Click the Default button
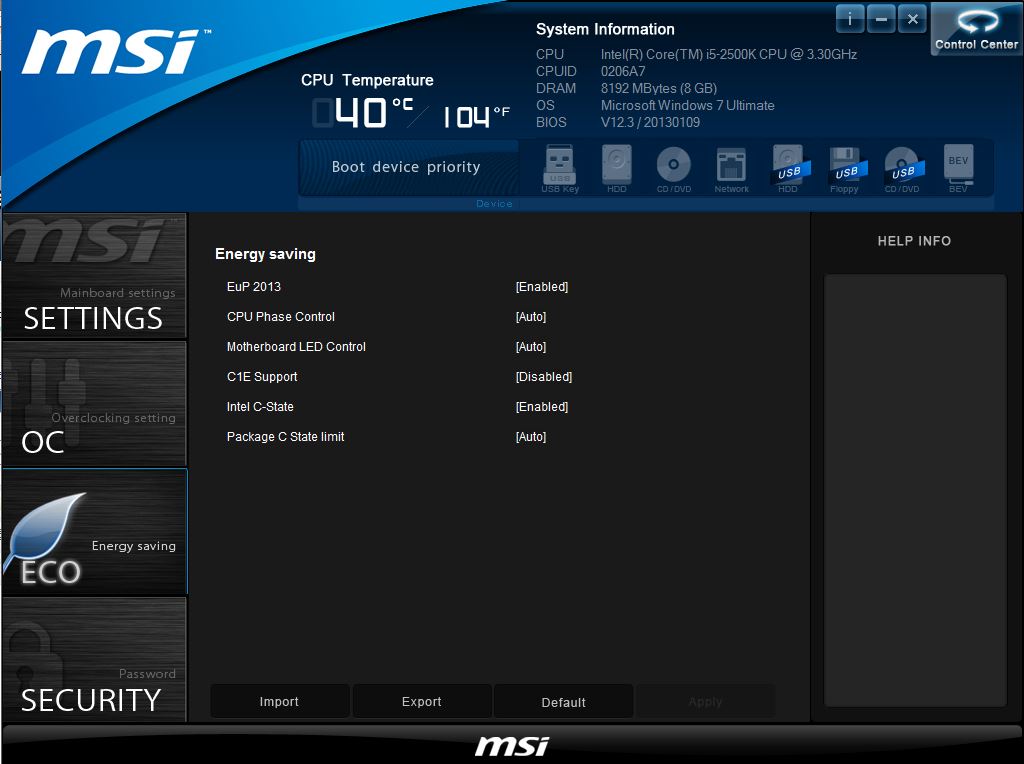The height and width of the screenshot is (764, 1024). coord(564,702)
